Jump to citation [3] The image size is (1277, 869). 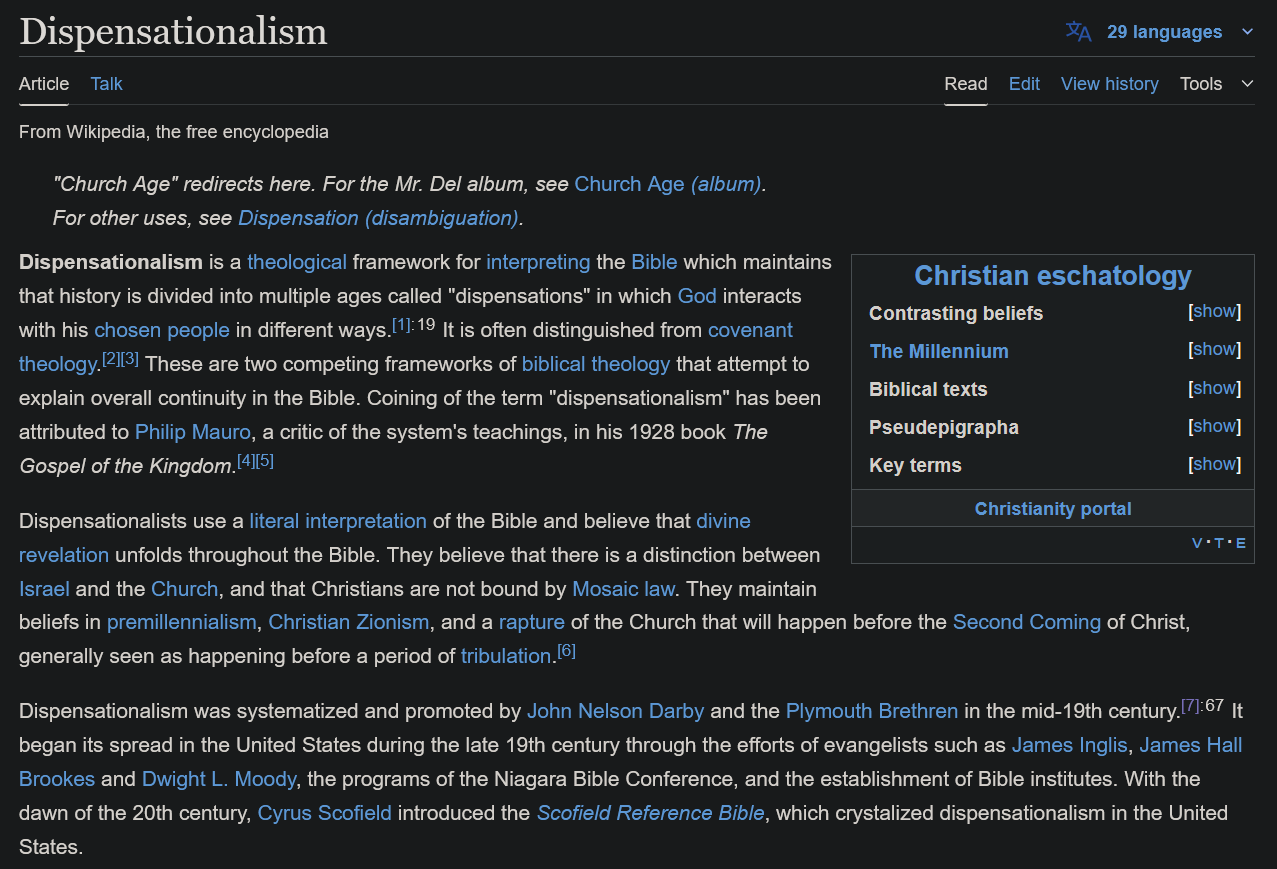coord(130,358)
